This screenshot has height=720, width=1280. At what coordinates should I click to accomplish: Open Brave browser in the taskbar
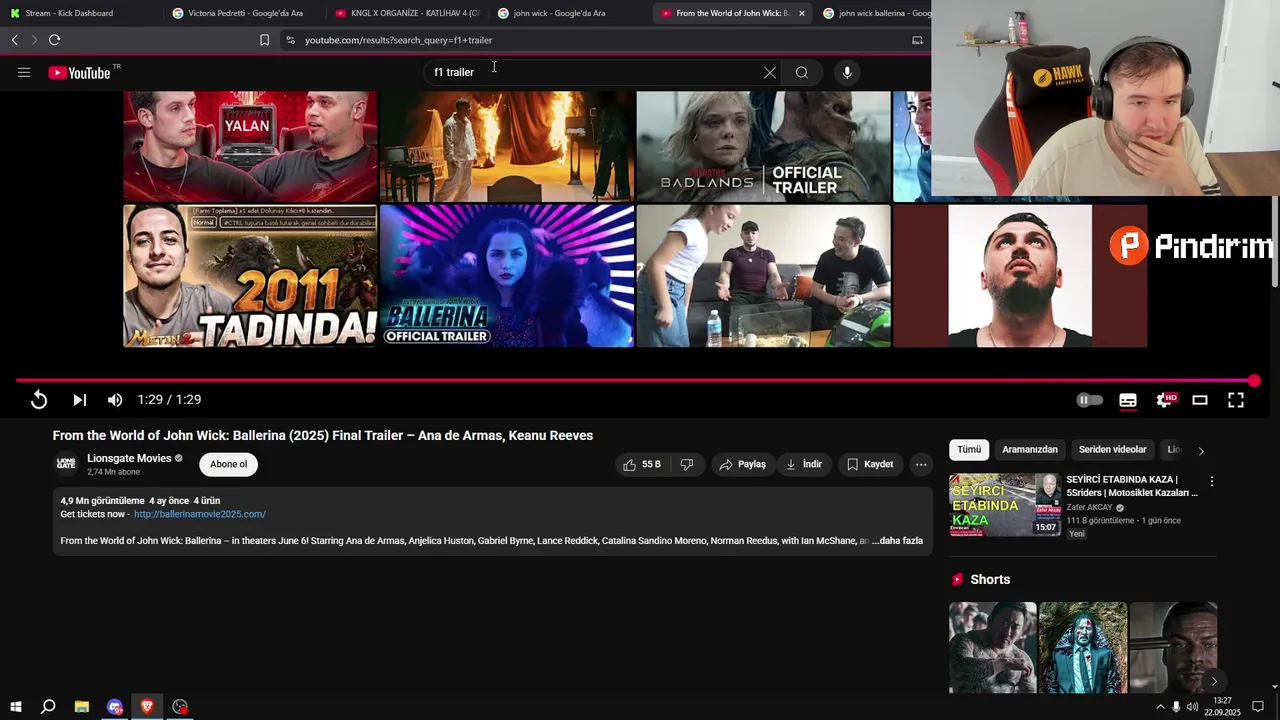coord(147,707)
